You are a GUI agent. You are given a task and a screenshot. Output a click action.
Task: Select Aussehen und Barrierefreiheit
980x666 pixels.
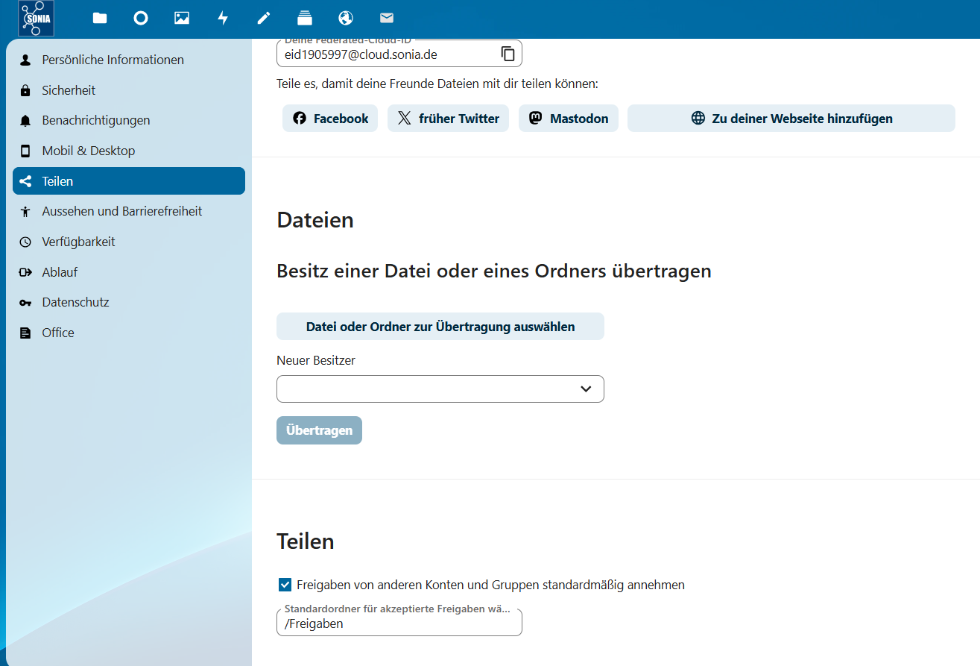click(x=121, y=211)
